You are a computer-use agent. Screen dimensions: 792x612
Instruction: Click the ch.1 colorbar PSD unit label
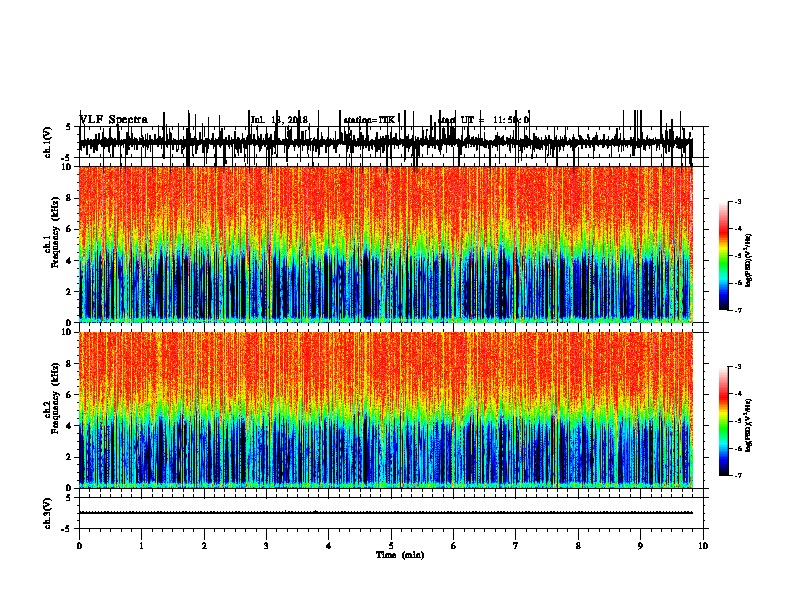(x=749, y=260)
